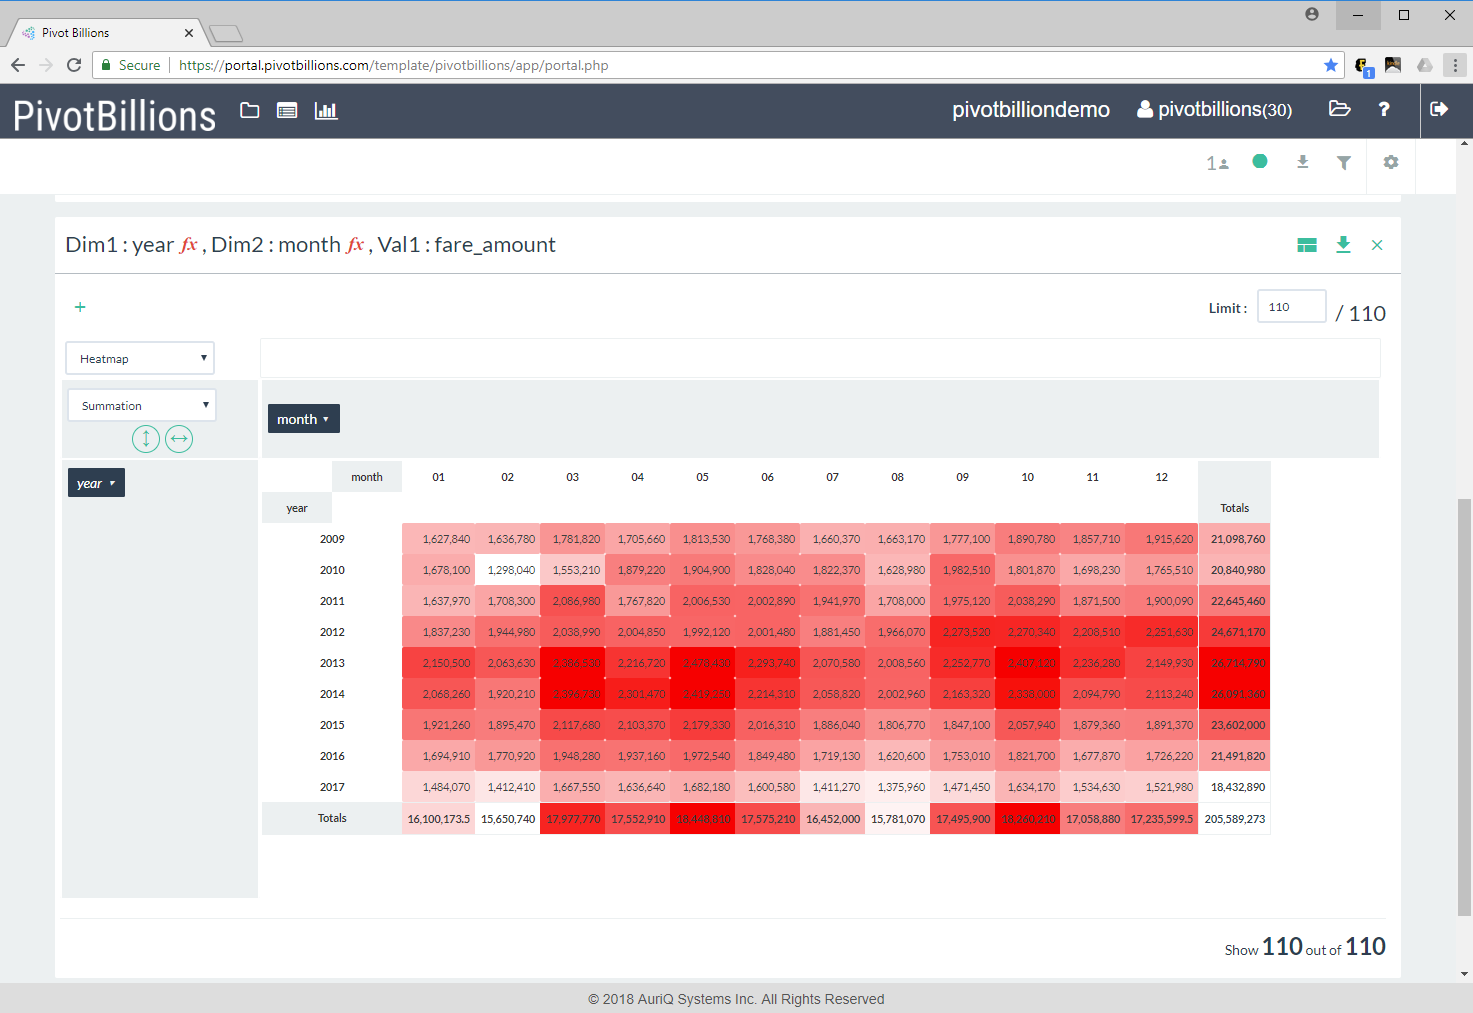Close the pivot panel with X icon
Screen dimensions: 1473x1013
click(x=1377, y=245)
